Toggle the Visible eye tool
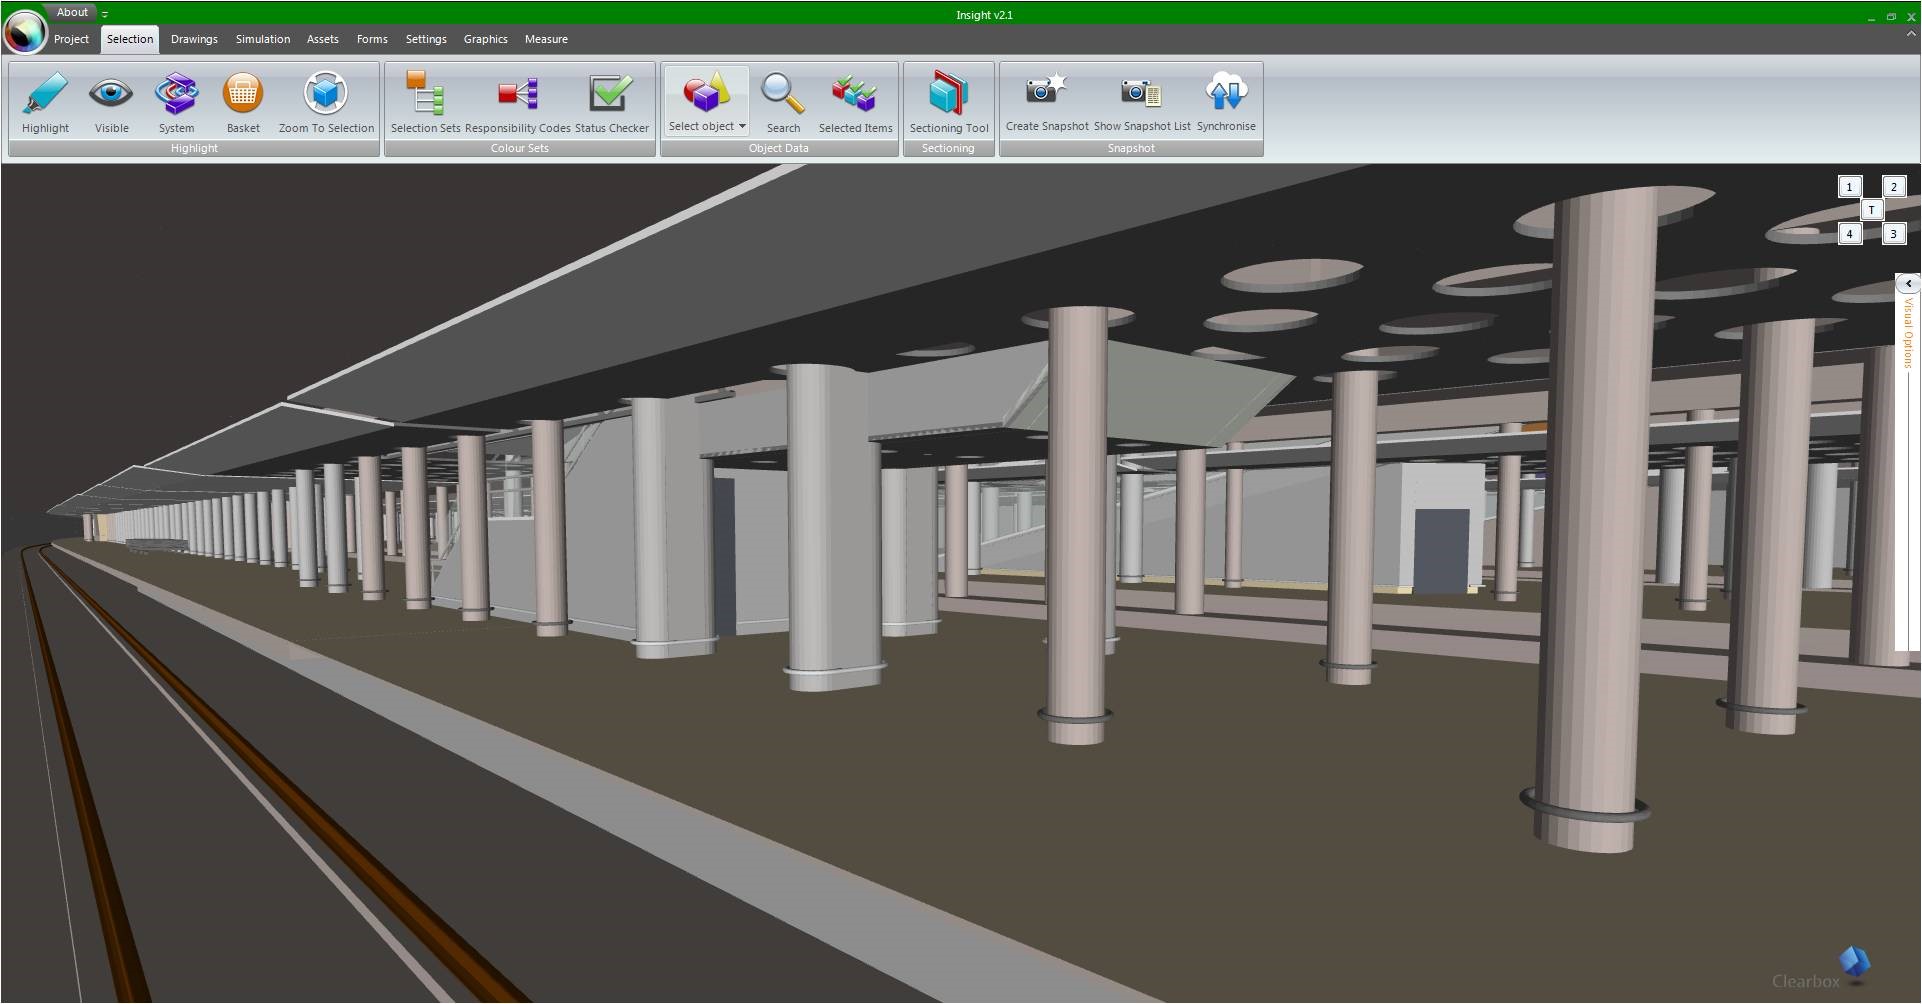 click(111, 102)
